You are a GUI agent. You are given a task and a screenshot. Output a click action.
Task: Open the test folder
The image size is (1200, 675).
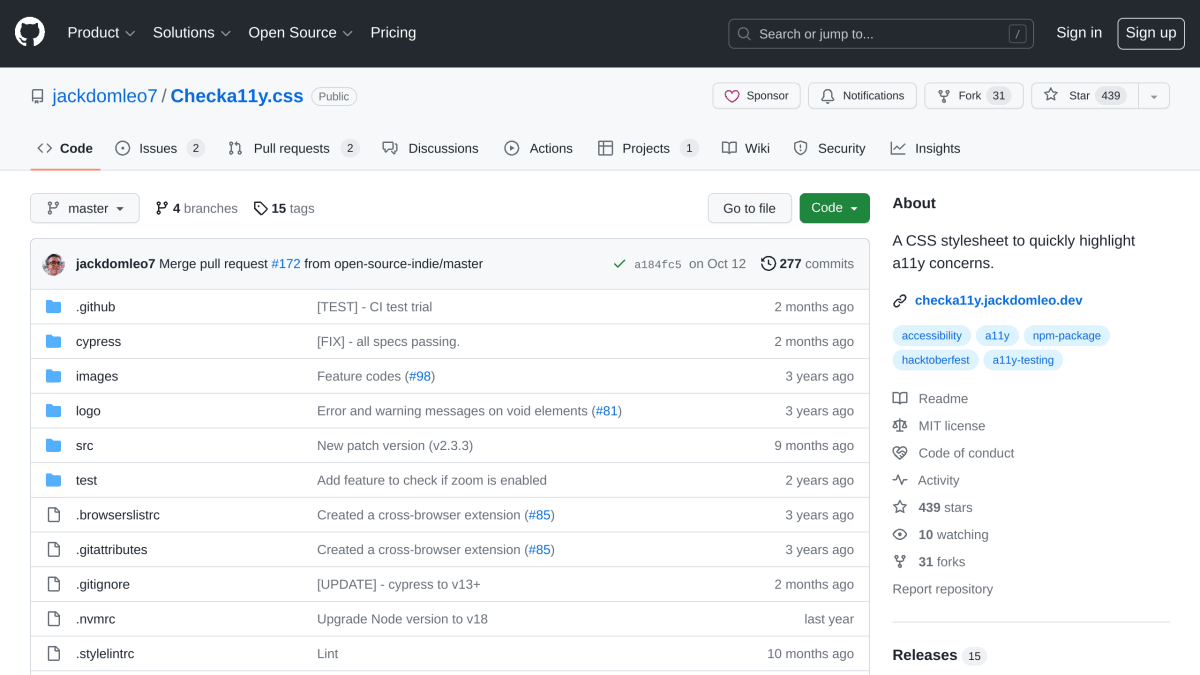tap(87, 480)
